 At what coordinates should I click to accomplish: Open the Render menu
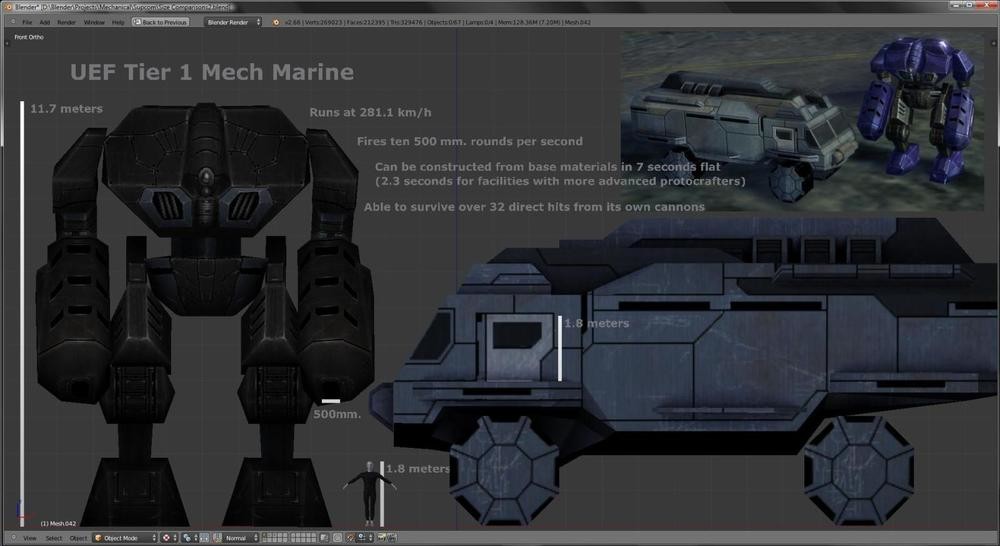coord(66,22)
